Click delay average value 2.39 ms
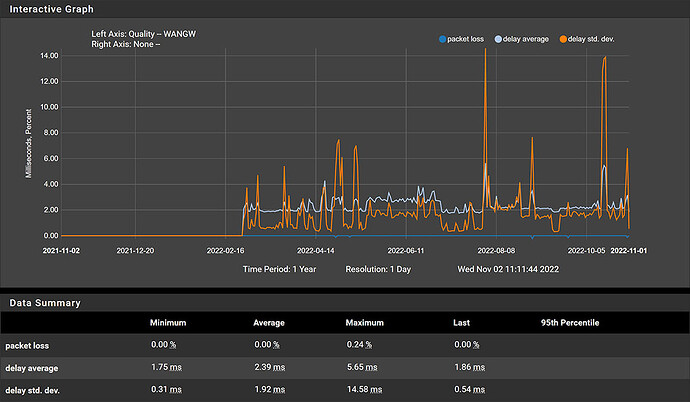The height and width of the screenshot is (402, 690). pos(270,367)
